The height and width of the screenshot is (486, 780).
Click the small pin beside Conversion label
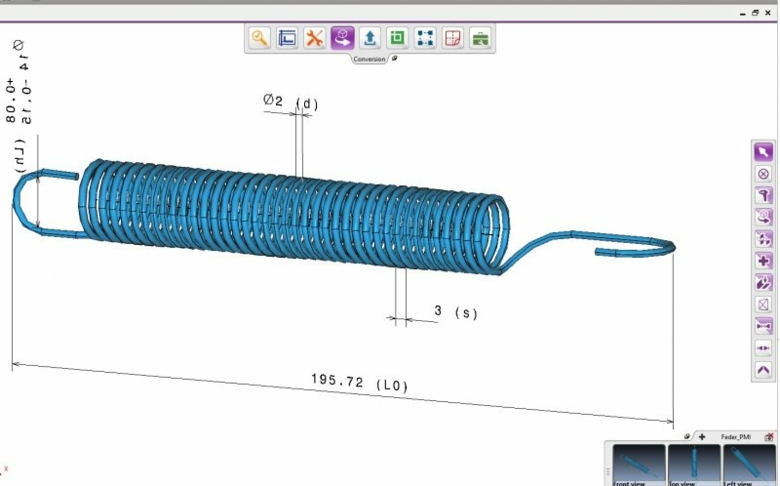point(394,58)
